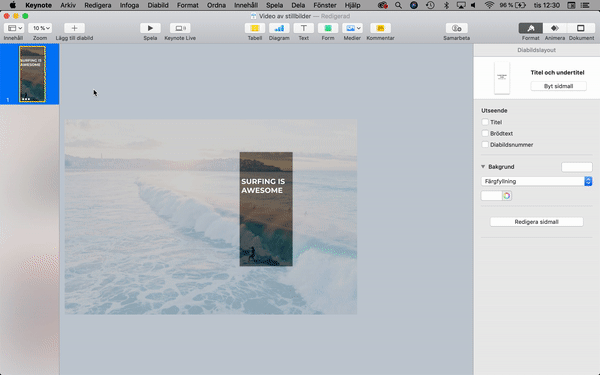Collapse the Bakgrund section triangle
This screenshot has width=600, height=375.
pos(483,166)
